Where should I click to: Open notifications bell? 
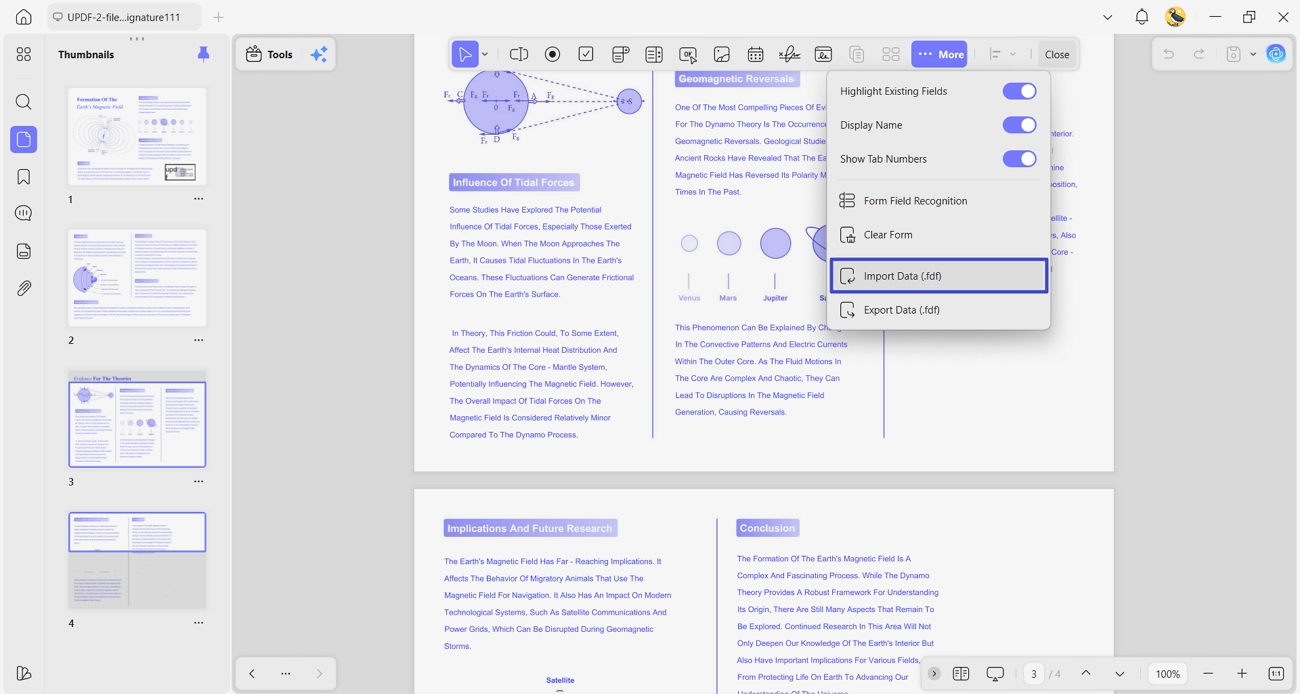point(1141,17)
